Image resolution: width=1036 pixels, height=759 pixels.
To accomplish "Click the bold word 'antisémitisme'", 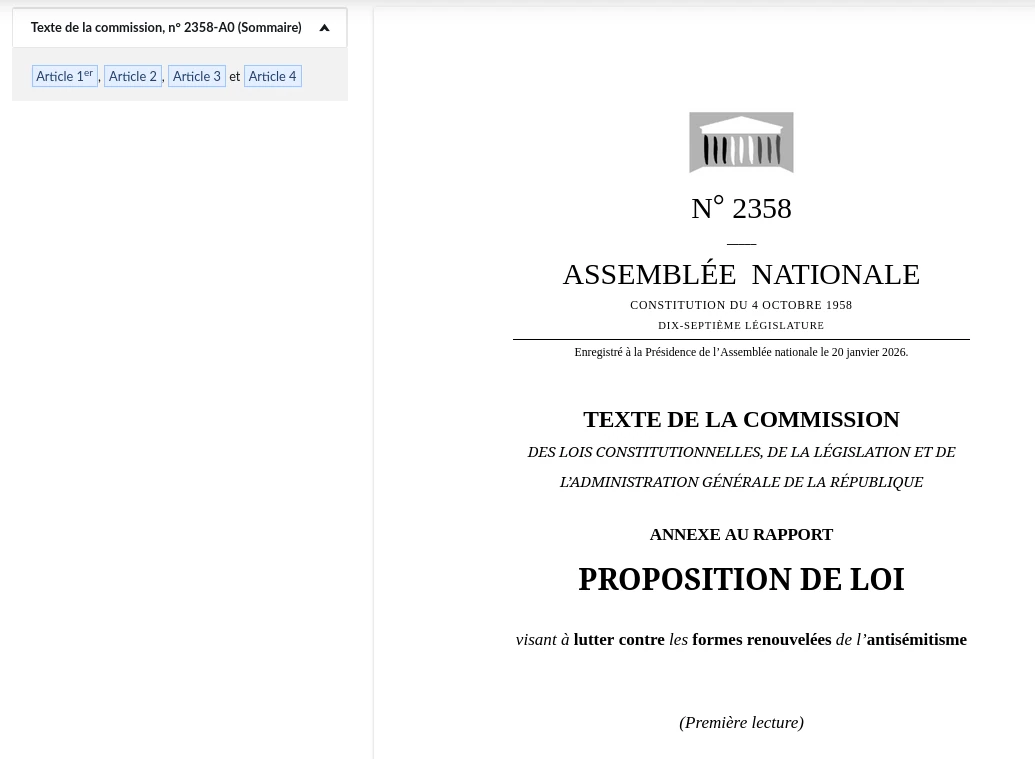I will coord(916,640).
